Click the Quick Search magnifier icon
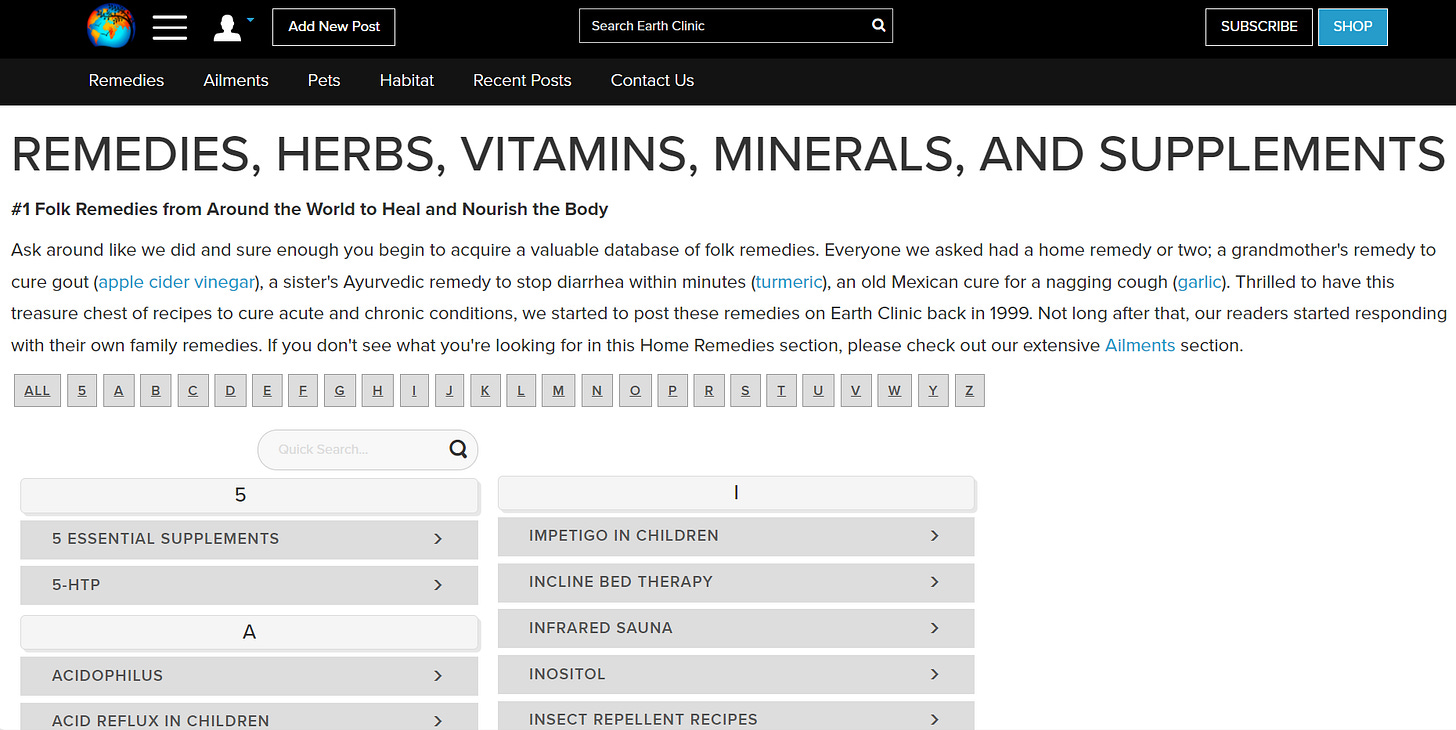Viewport: 1456px width, 730px height. (458, 449)
